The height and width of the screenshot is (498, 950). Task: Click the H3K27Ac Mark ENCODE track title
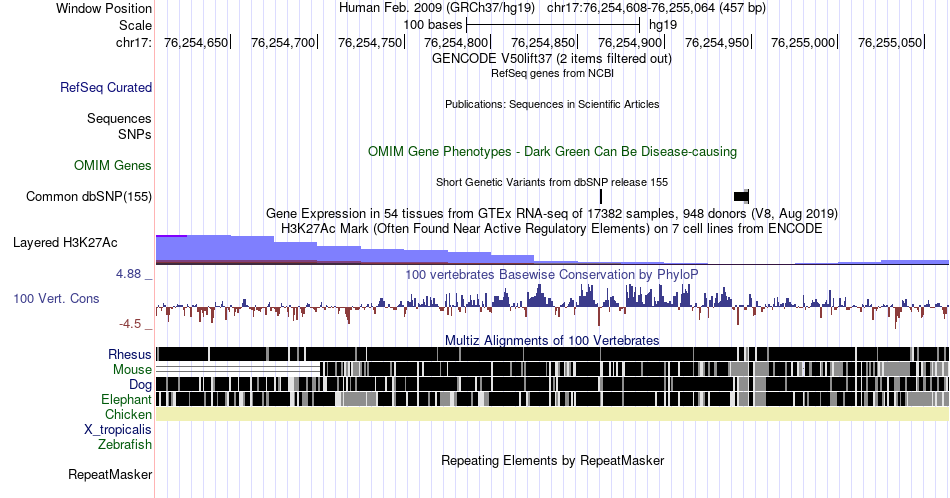(x=552, y=228)
